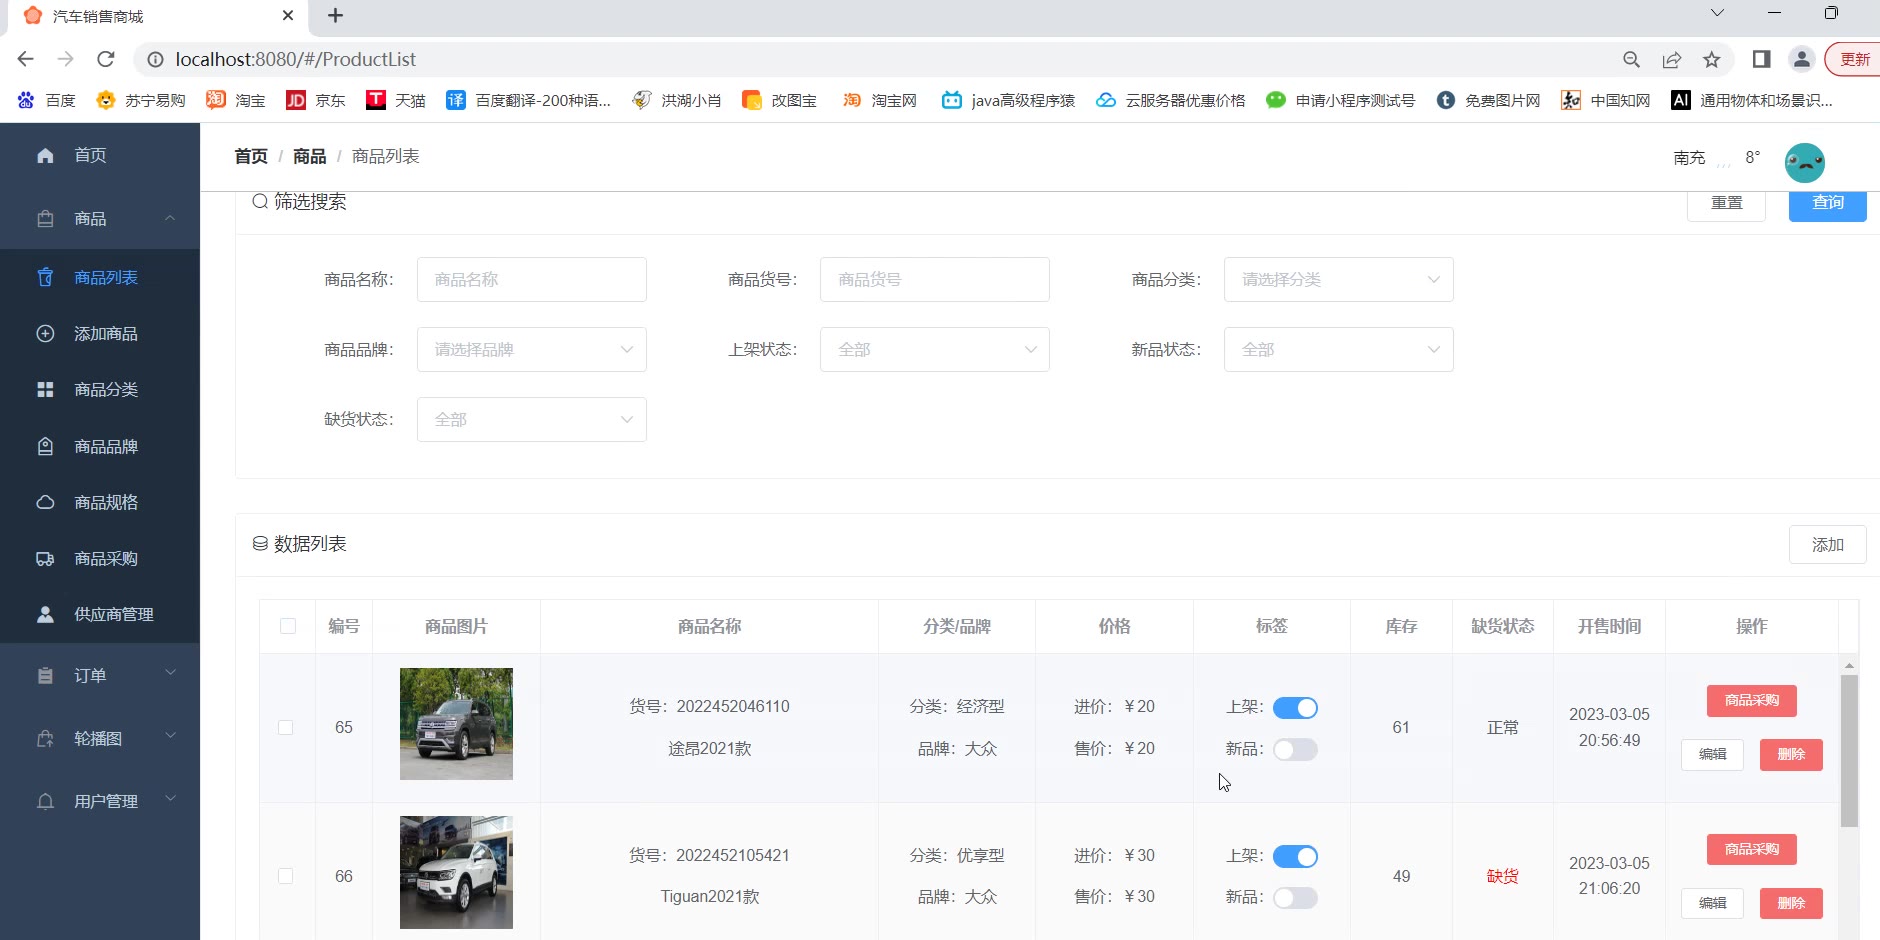The height and width of the screenshot is (940, 1880).
Task: Click the product category grid icon
Action: click(x=45, y=390)
